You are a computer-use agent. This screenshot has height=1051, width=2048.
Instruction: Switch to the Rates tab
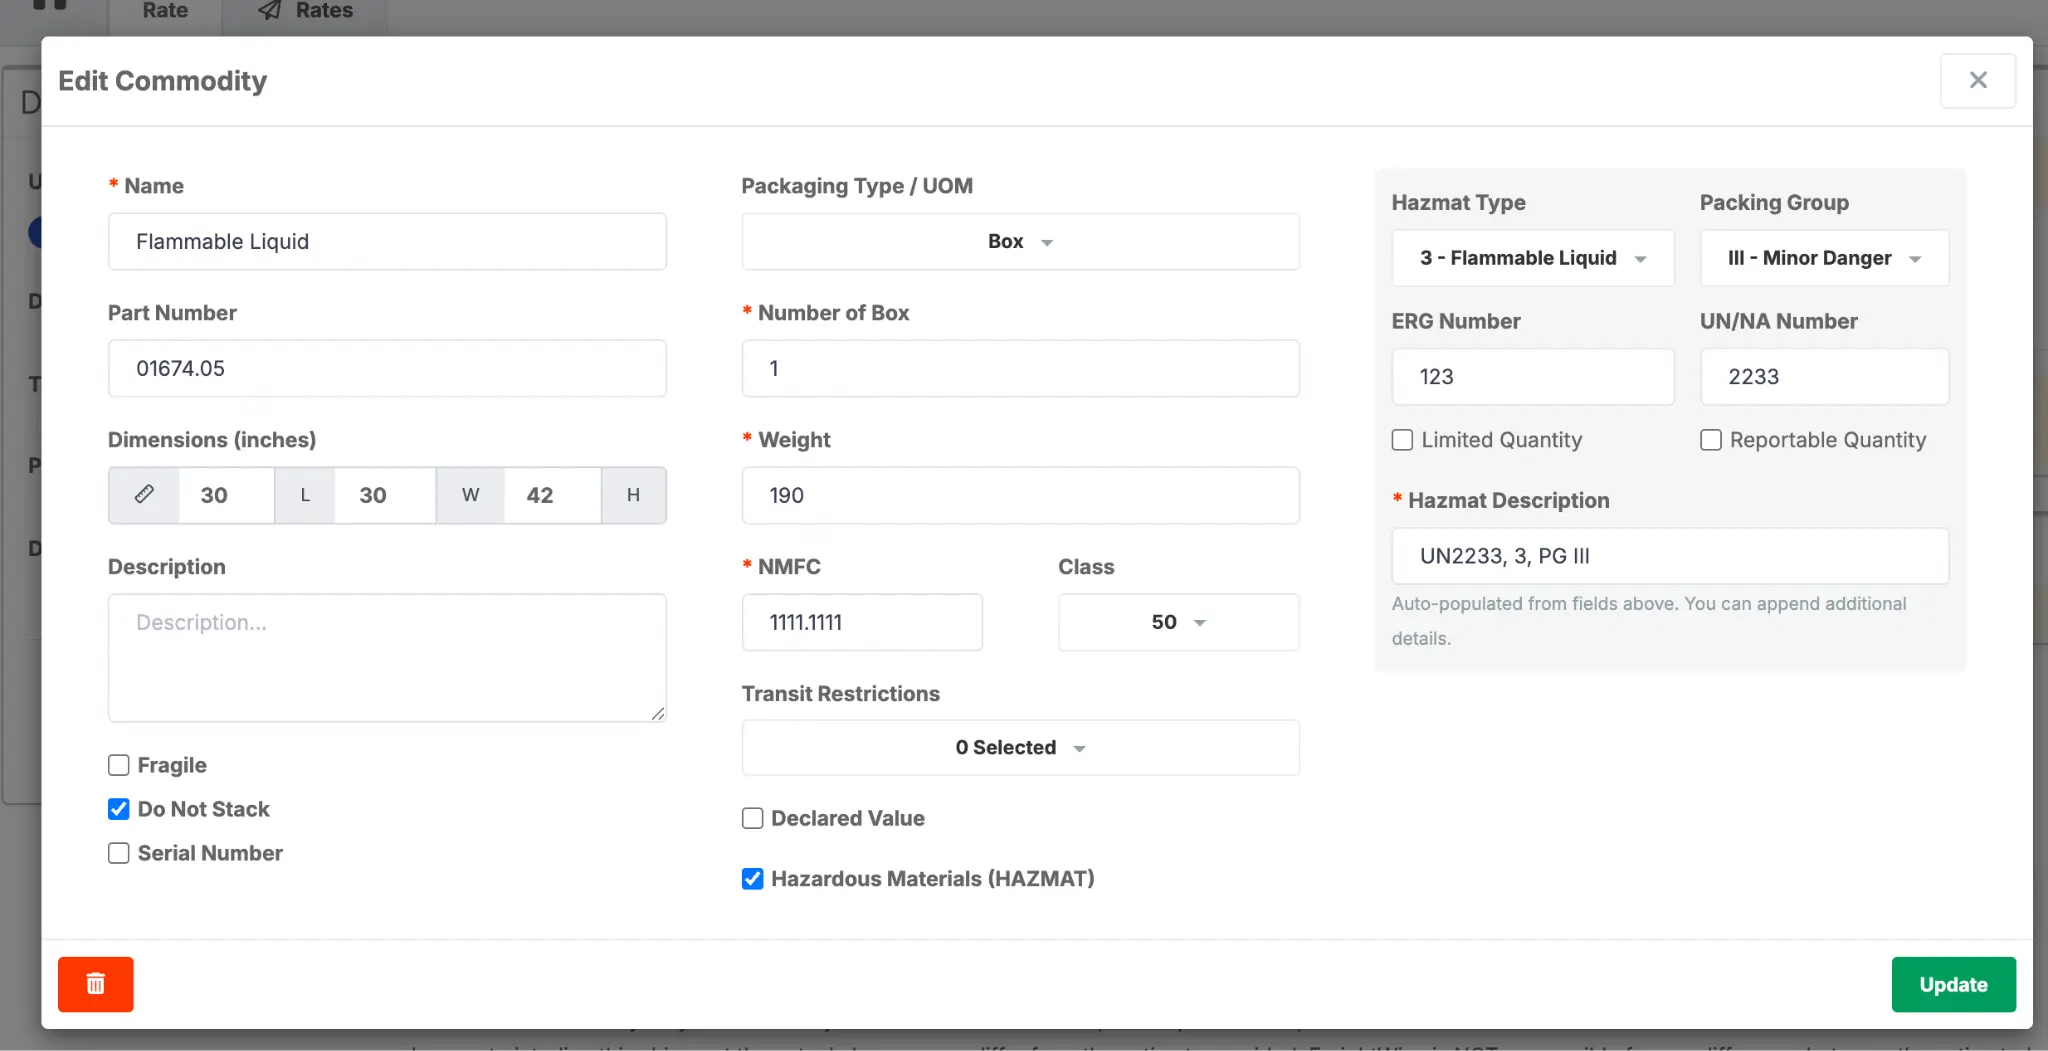click(305, 12)
